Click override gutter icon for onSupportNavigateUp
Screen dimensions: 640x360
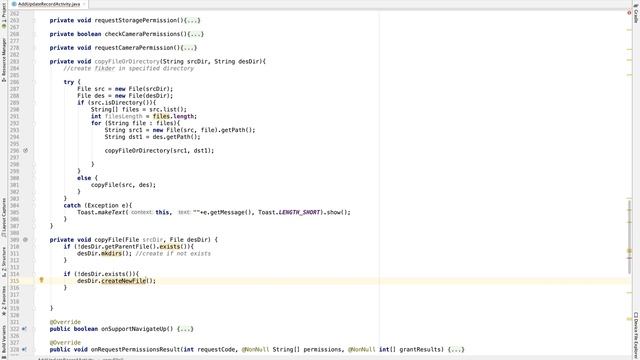click(x=24, y=329)
